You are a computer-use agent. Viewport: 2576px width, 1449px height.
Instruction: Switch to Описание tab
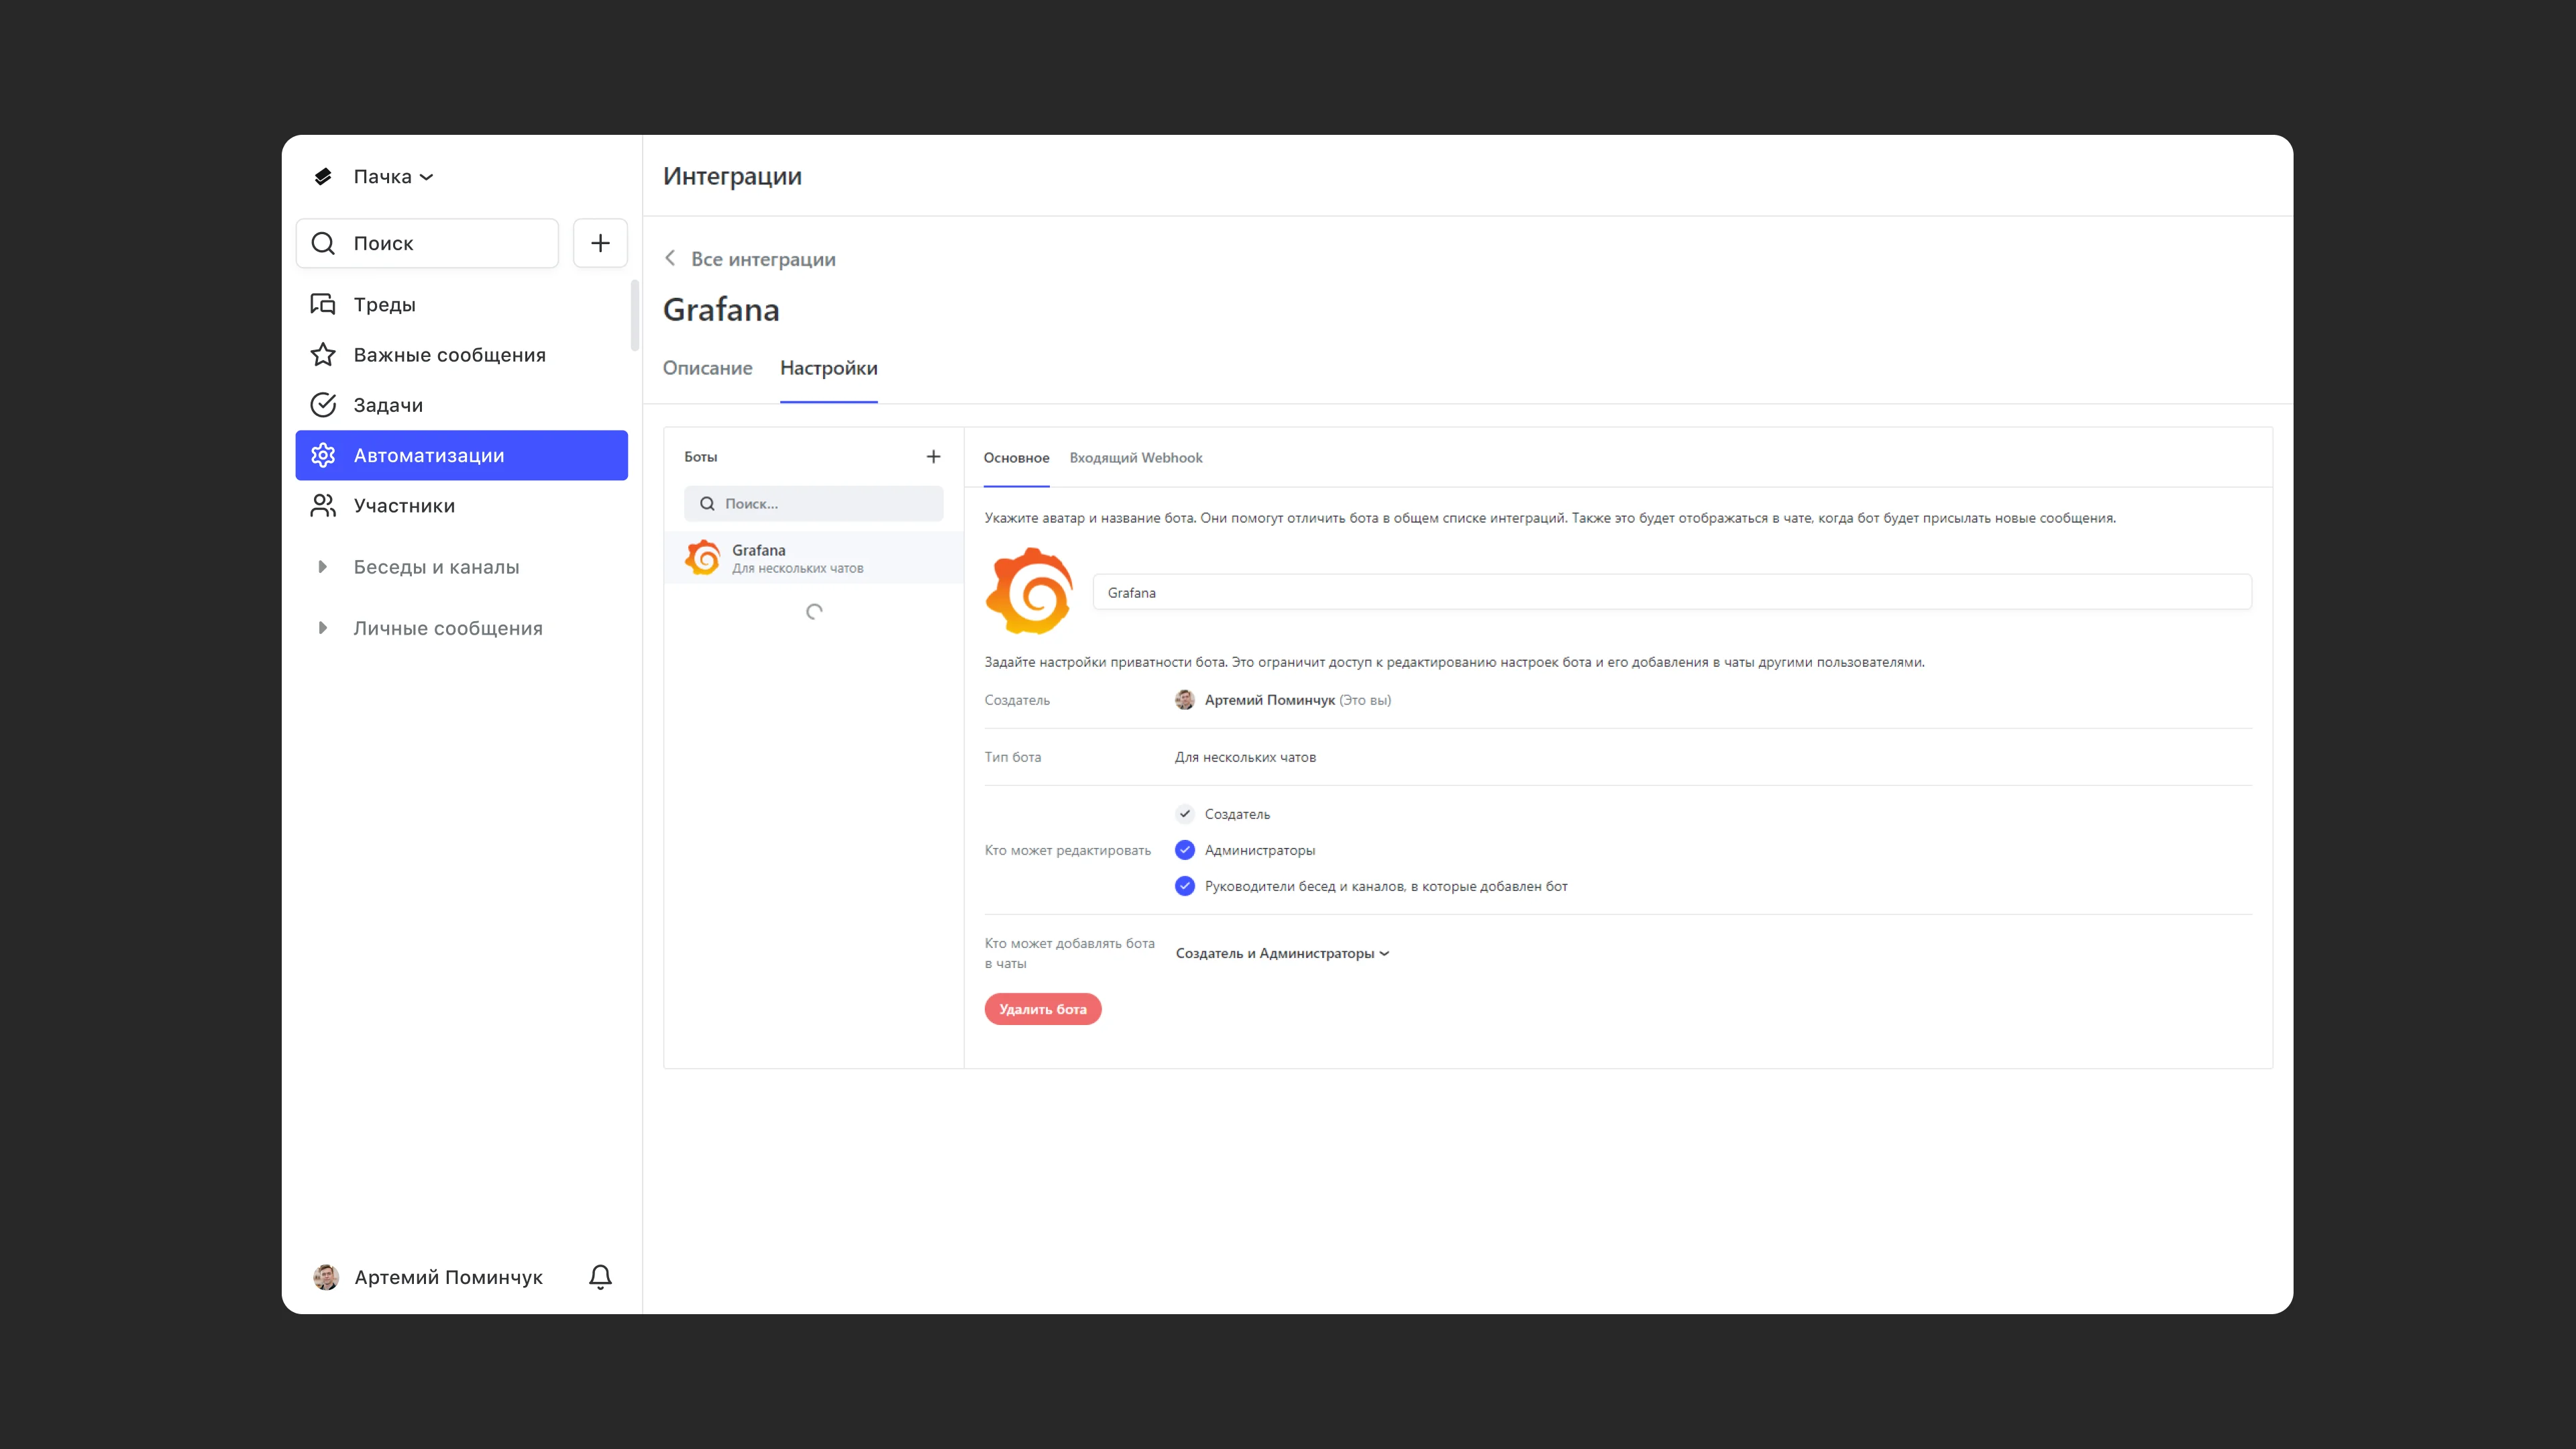(707, 368)
